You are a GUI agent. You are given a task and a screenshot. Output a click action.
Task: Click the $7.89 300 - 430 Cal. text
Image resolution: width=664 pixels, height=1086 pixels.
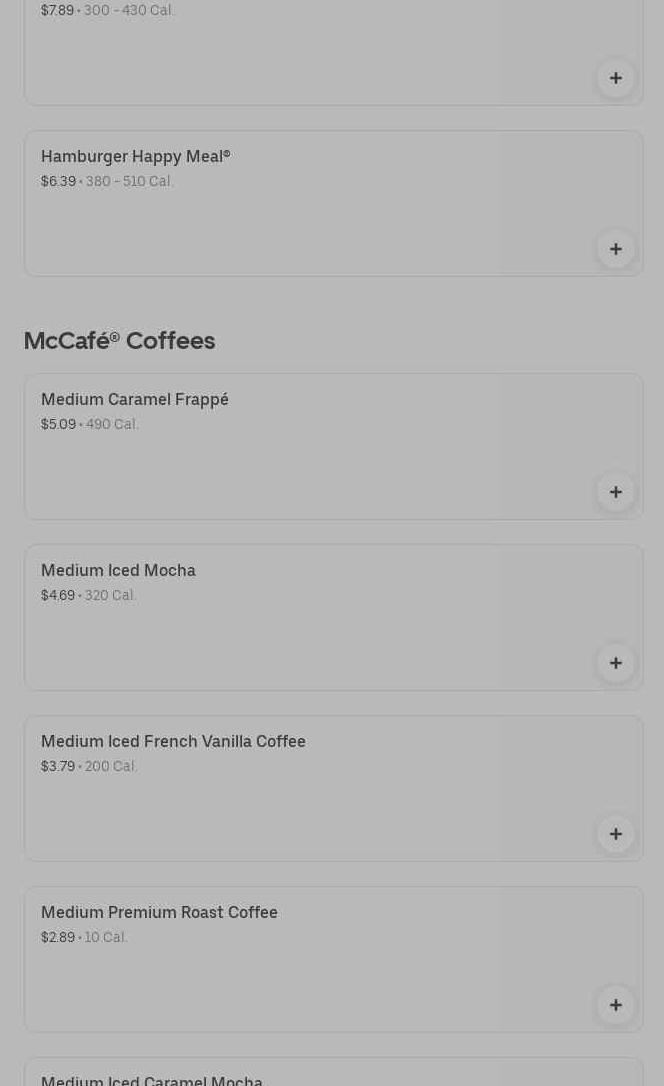click(107, 10)
